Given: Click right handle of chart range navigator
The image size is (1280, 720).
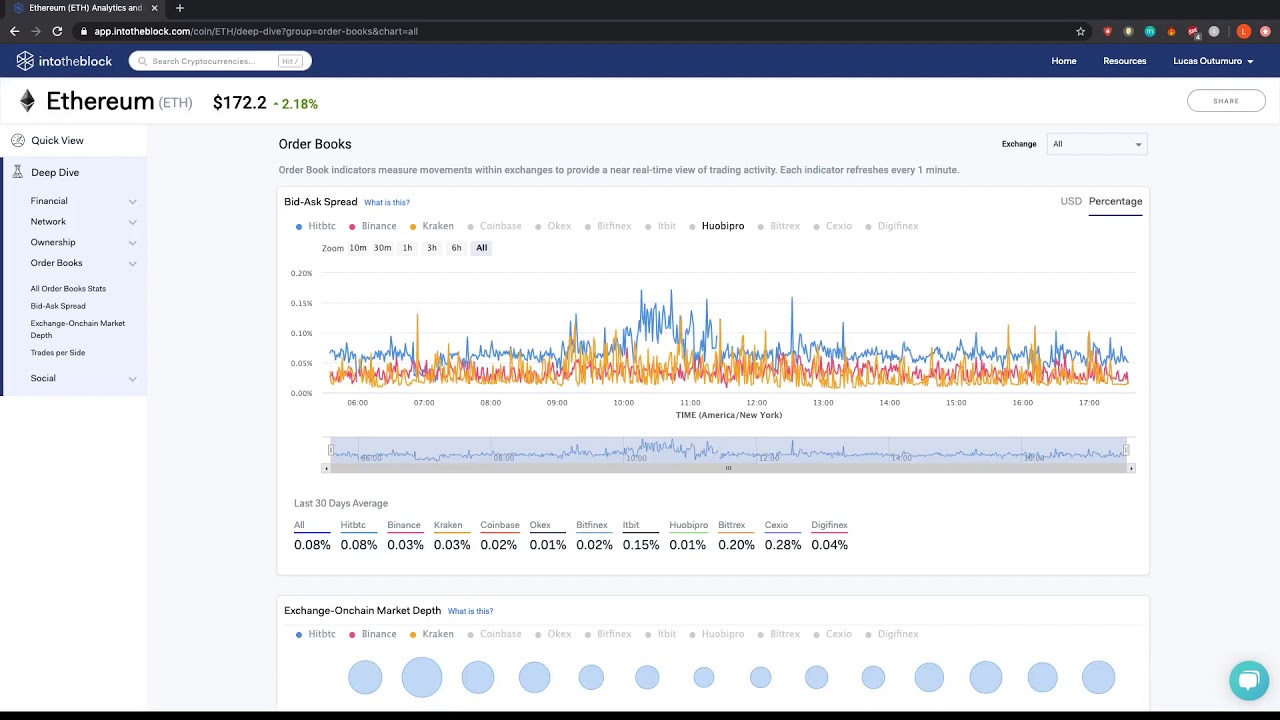Looking at the screenshot, I should click(x=1126, y=450).
